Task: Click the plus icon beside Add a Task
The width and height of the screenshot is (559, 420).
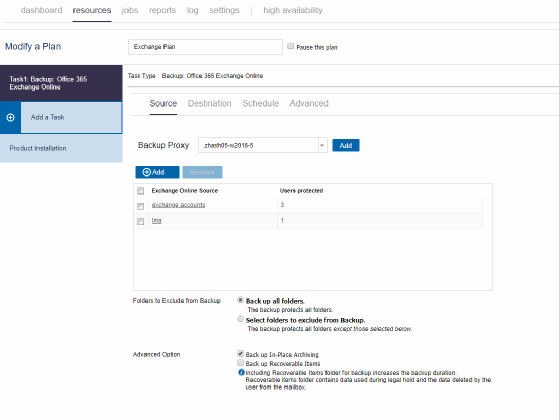Action: click(10, 117)
